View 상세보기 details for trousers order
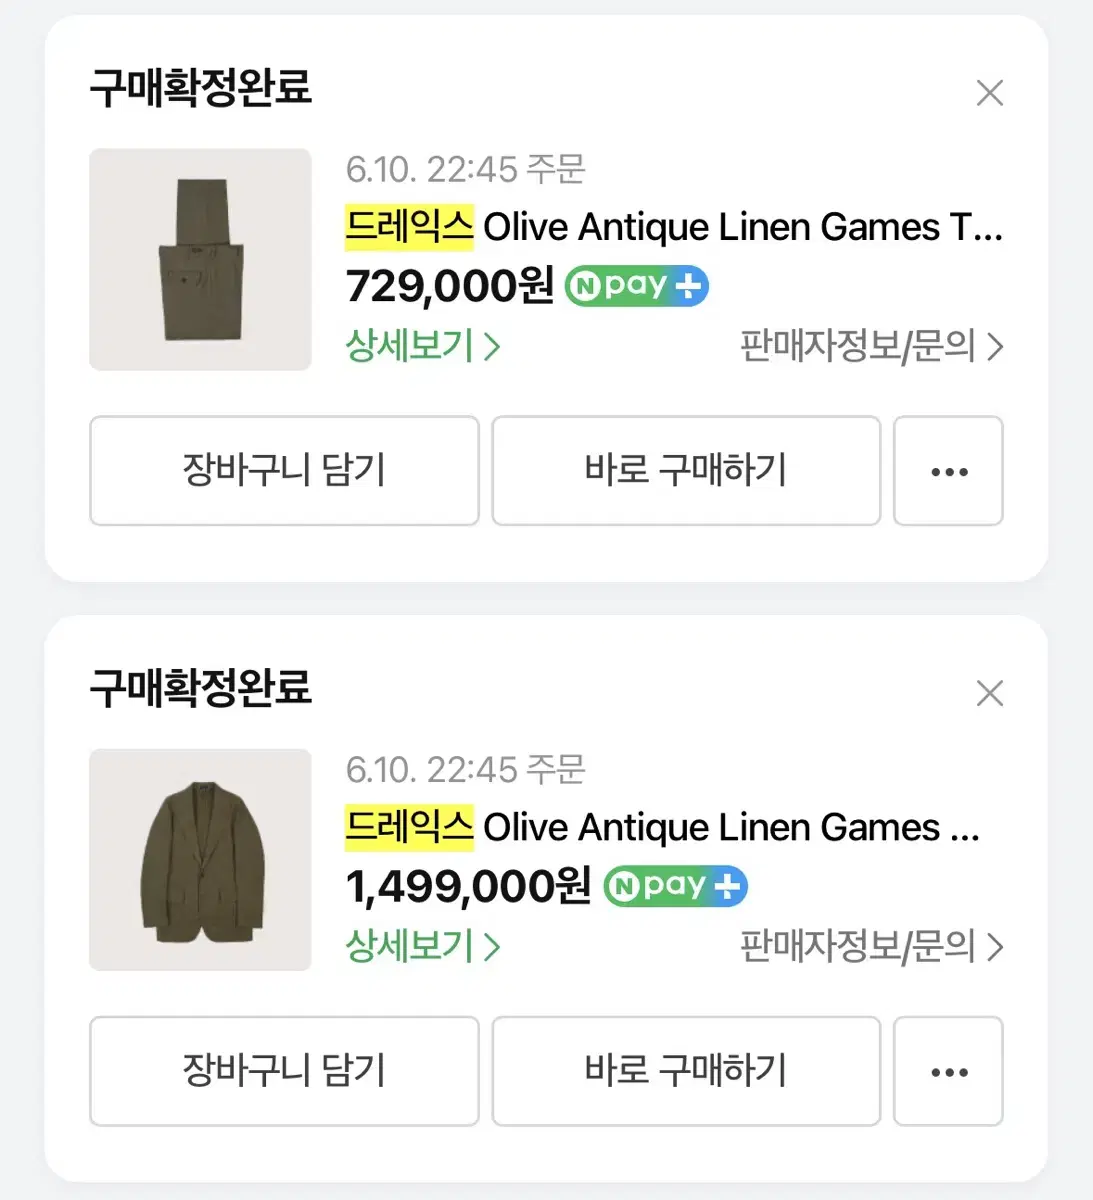1093x1200 pixels. (x=422, y=346)
